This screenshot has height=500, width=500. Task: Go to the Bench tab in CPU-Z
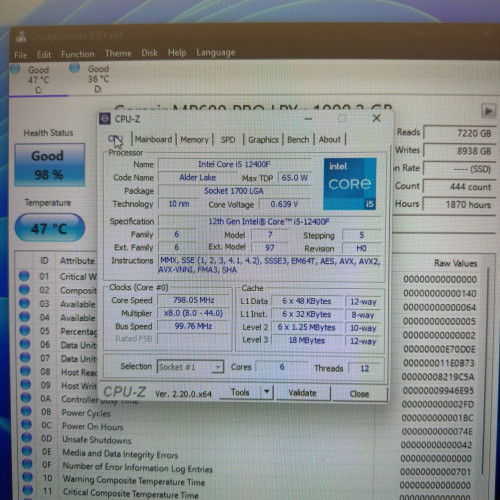click(x=298, y=140)
